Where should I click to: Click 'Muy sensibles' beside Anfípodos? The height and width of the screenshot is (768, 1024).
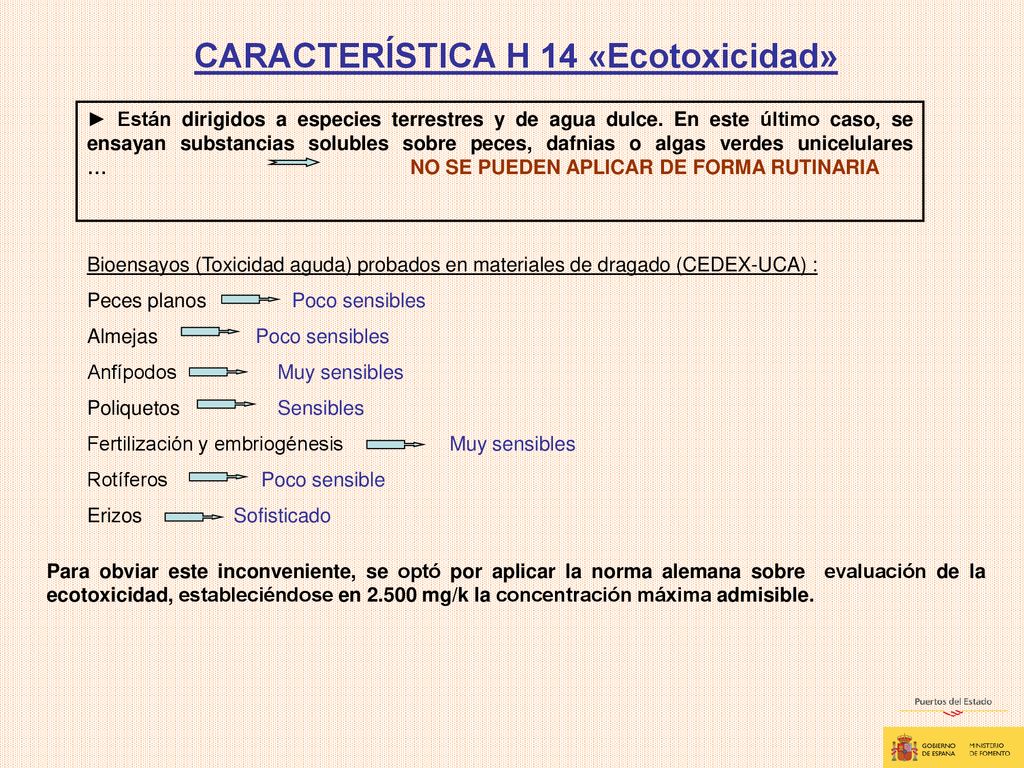point(340,372)
